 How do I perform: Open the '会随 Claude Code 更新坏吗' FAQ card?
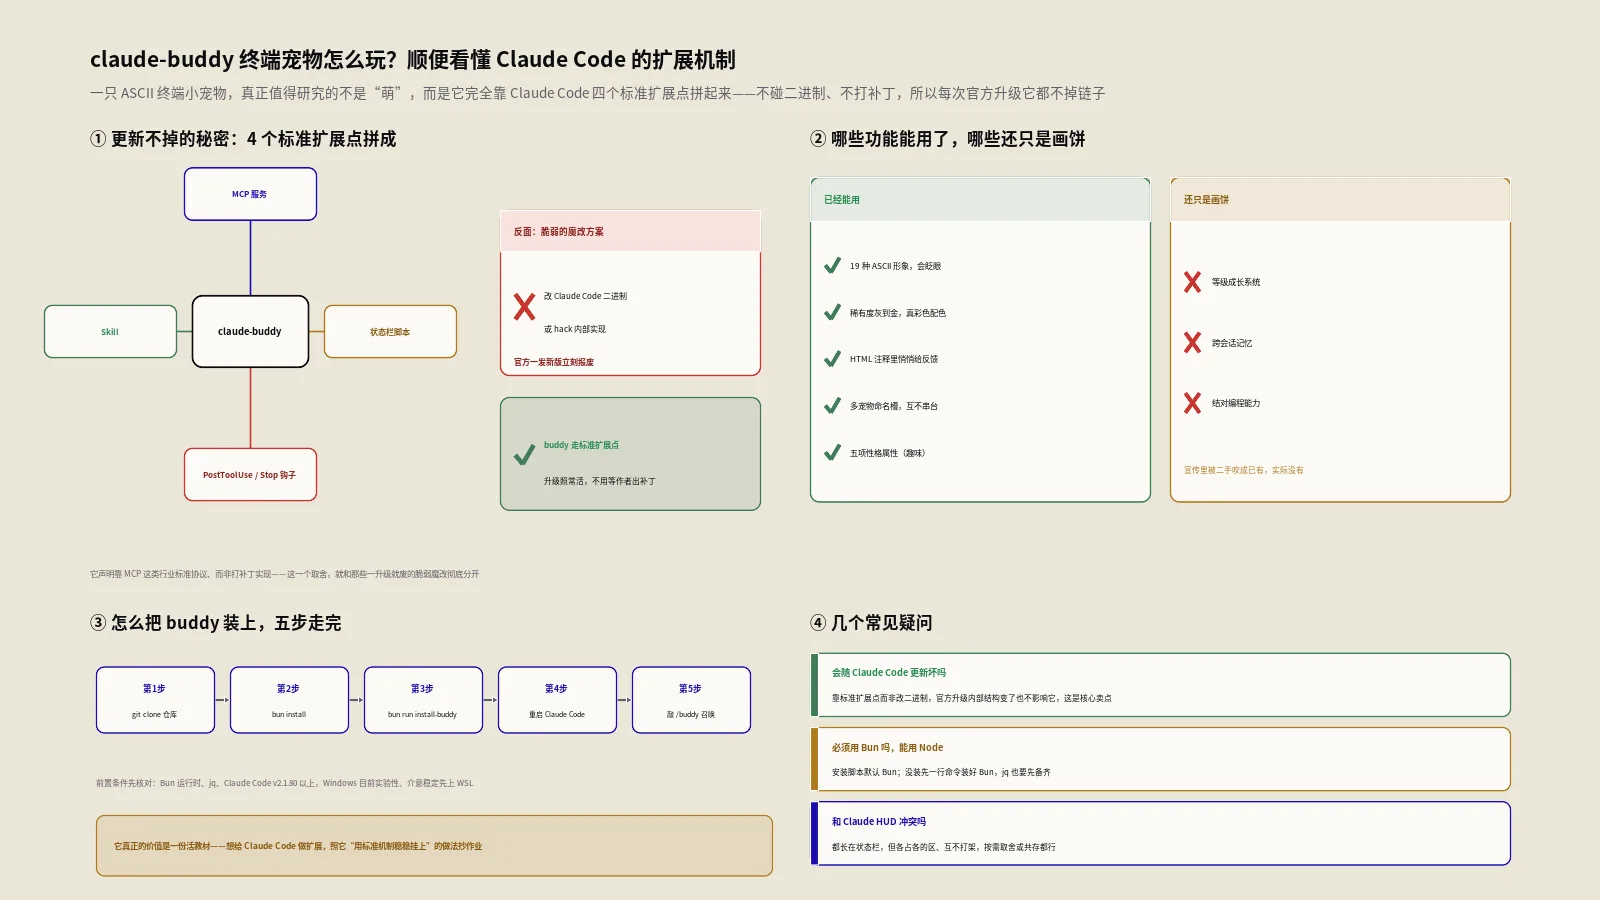tap(1160, 685)
